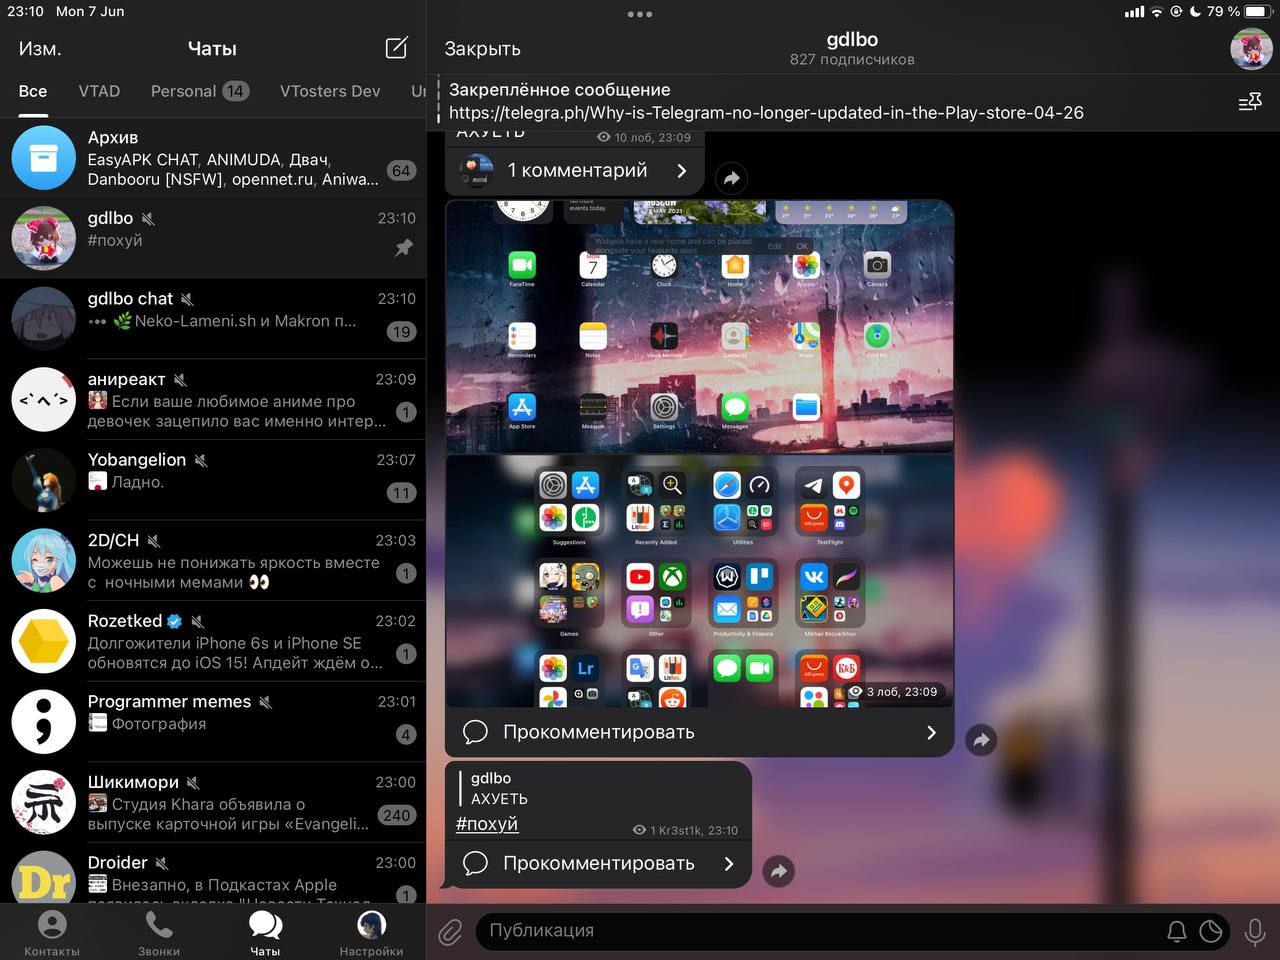Tap Прокомментировать under the #похуй post
Image resolution: width=1280 pixels, height=960 pixels.
[x=599, y=863]
